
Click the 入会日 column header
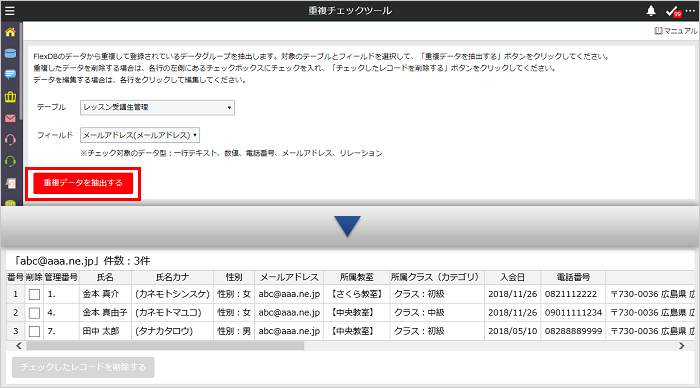click(x=512, y=277)
